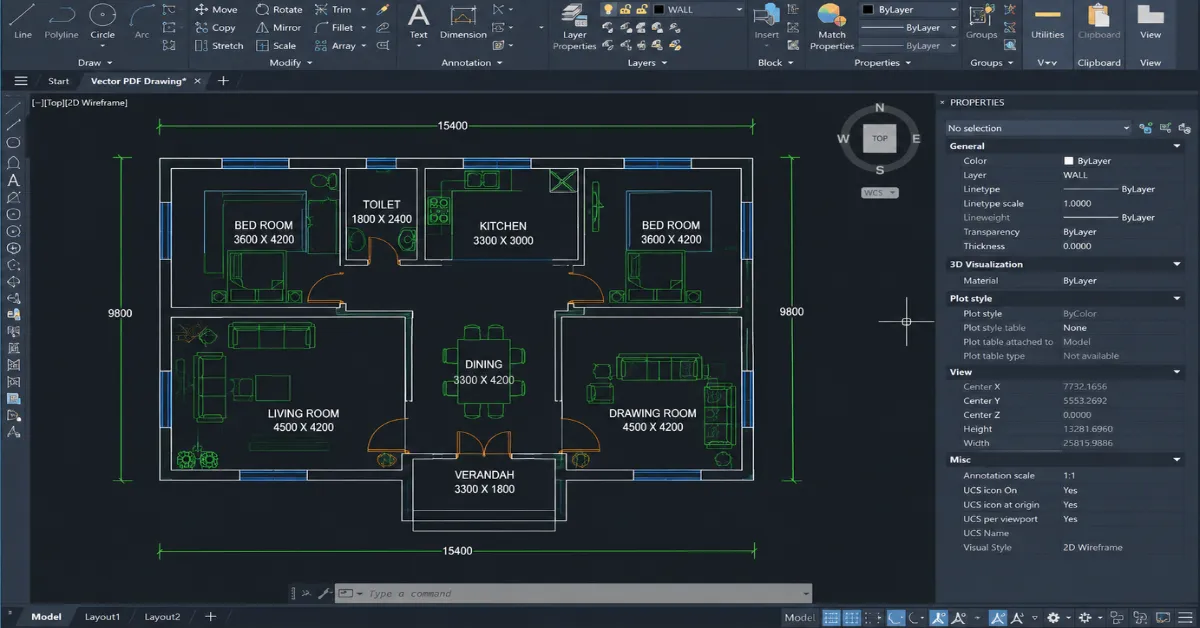Viewport: 1200px width, 628px height.
Task: Click the Fillet tool
Action: [x=334, y=28]
